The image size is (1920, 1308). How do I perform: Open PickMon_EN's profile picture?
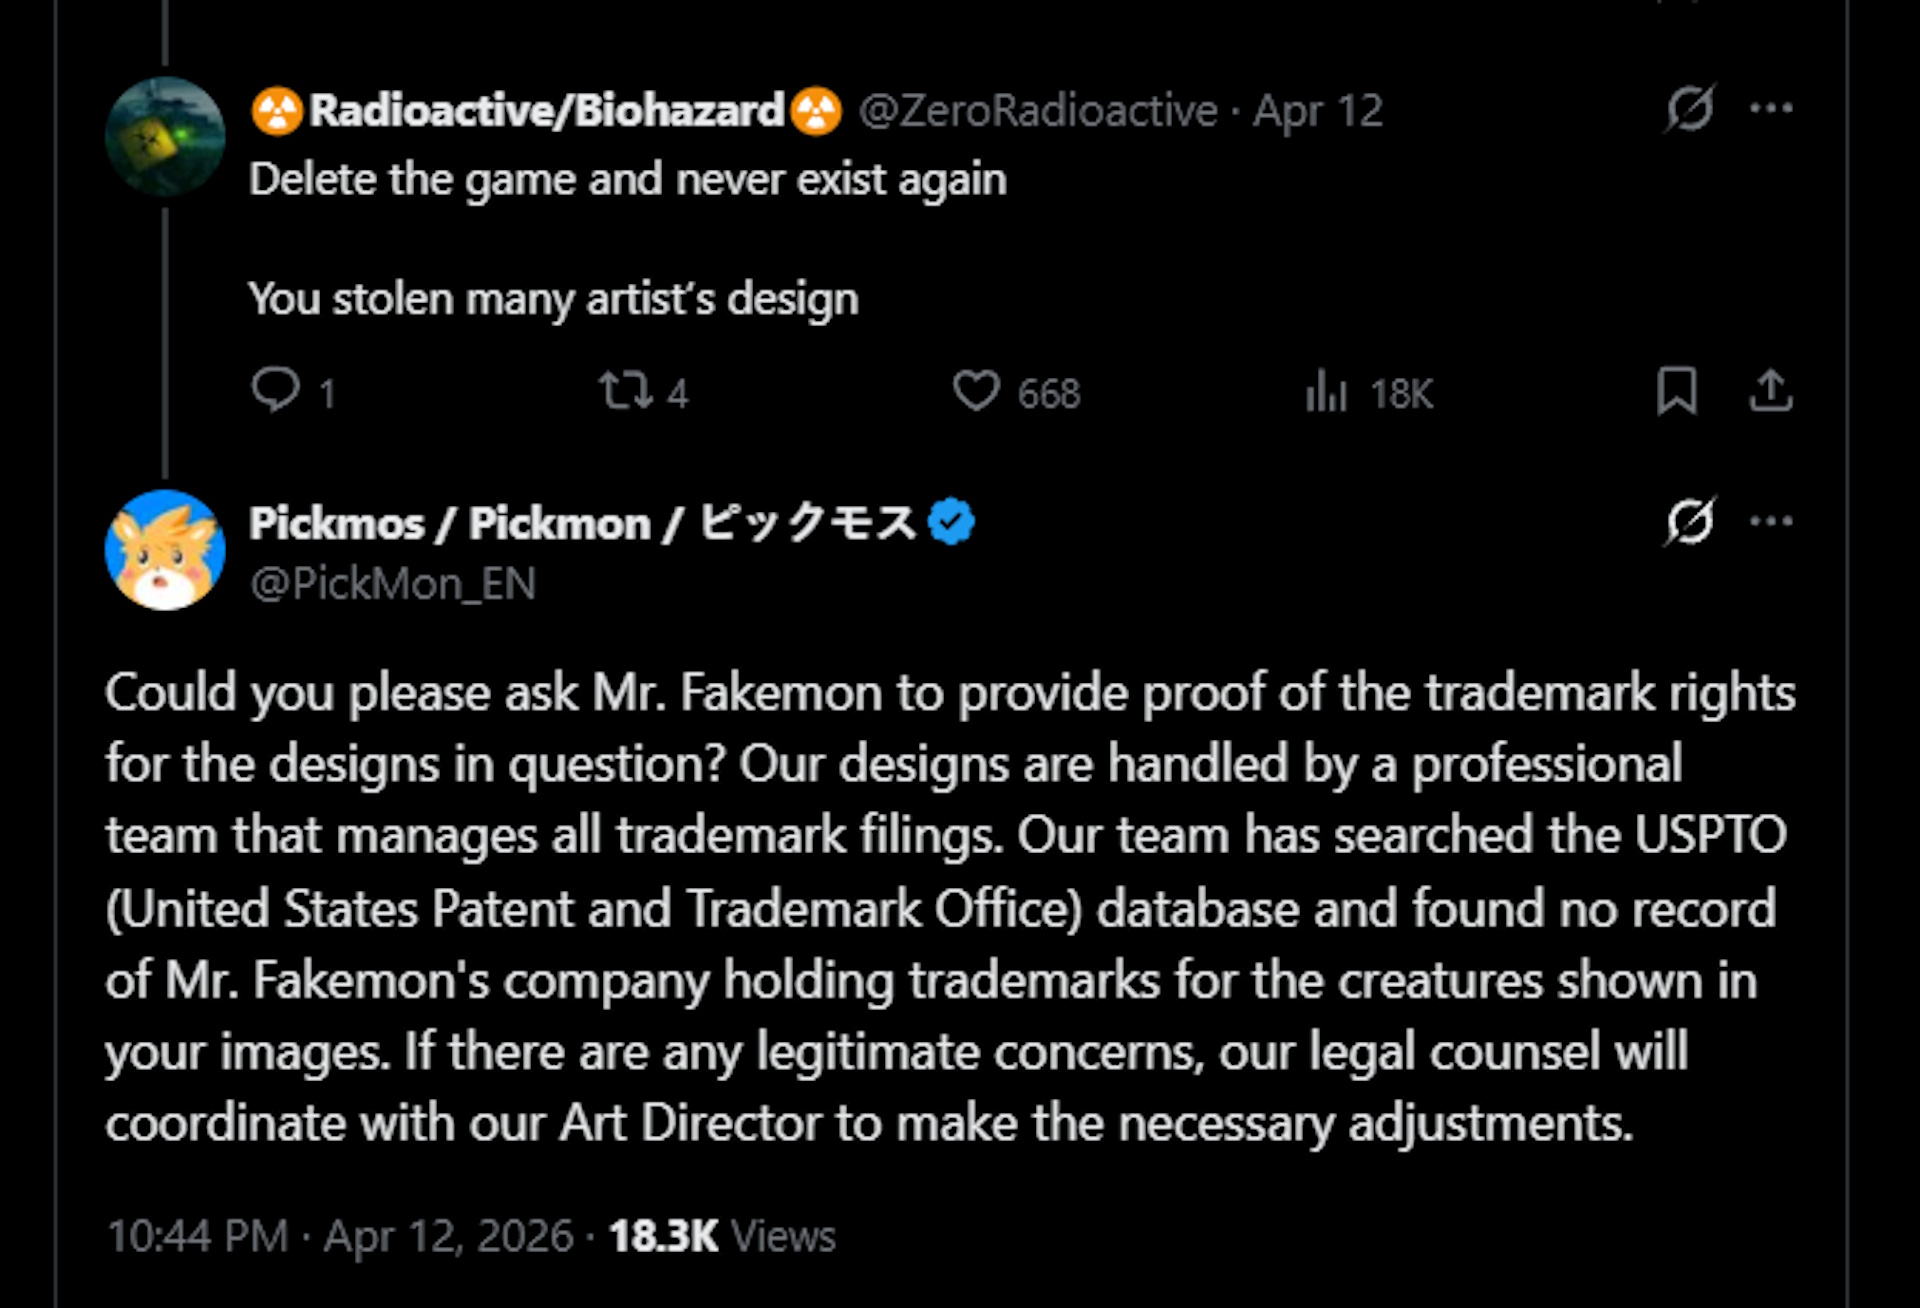(166, 550)
